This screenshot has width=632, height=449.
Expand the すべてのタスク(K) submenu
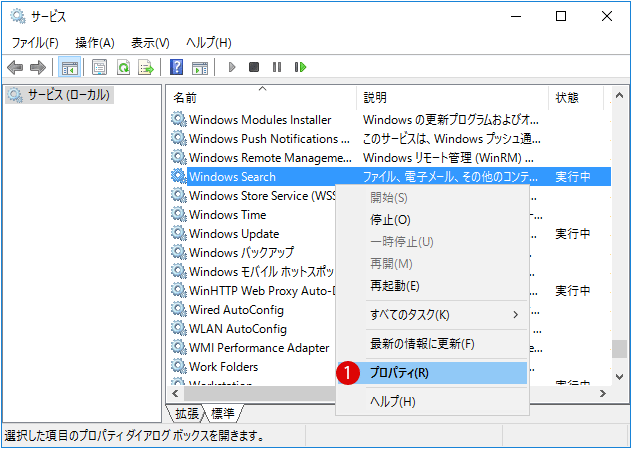[x=432, y=315]
